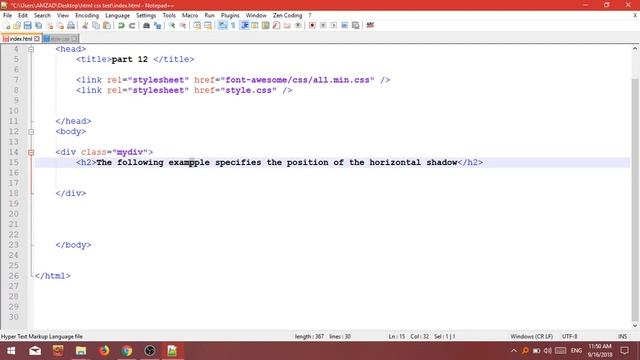Click Windows (CR LF) line ending selector

[x=531, y=336]
